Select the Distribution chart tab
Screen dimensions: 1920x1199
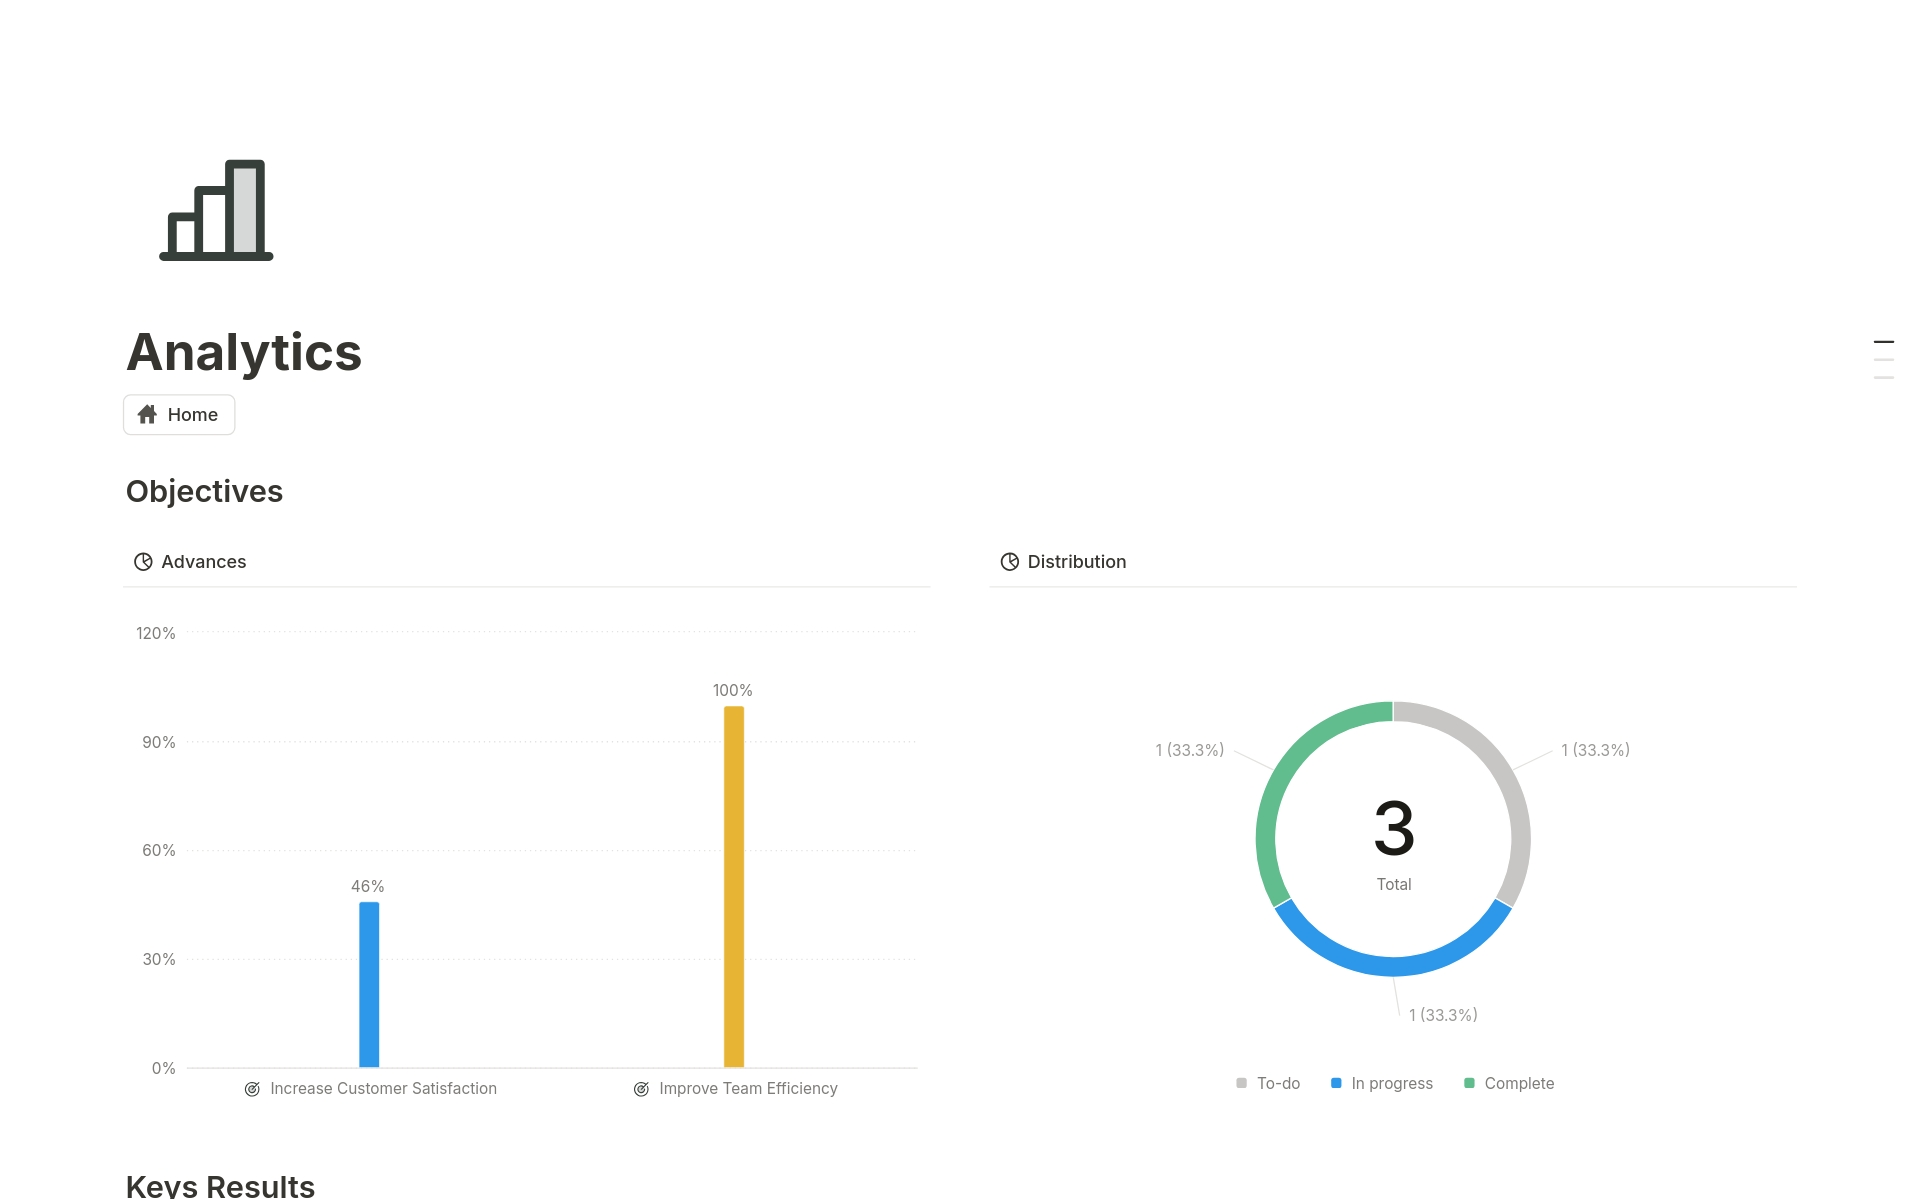(x=1064, y=562)
